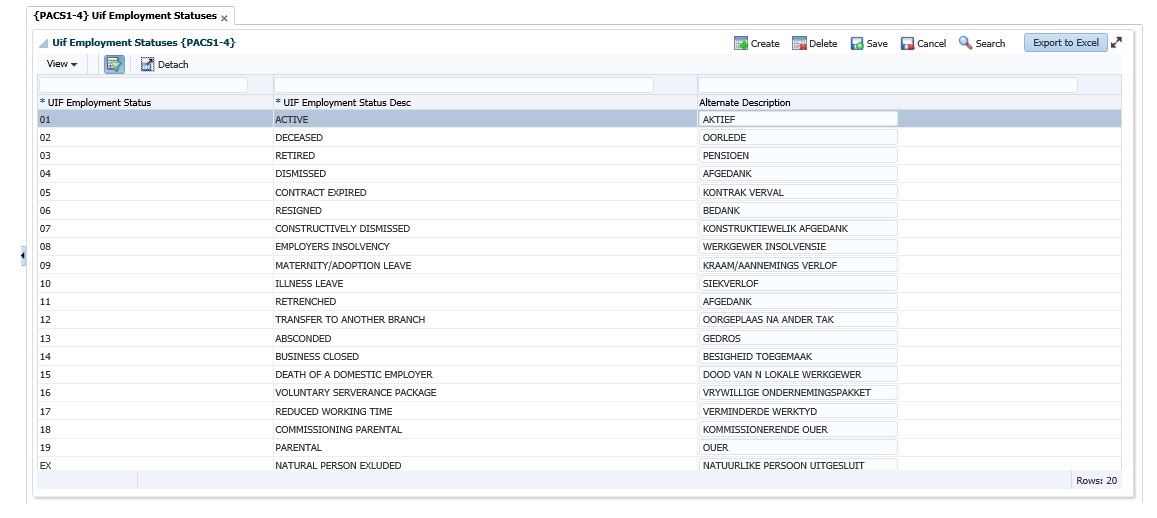This screenshot has height=518, width=1157.
Task: Edit the OORGEPLAAS NA ANDER TAK field
Action: coord(798,320)
